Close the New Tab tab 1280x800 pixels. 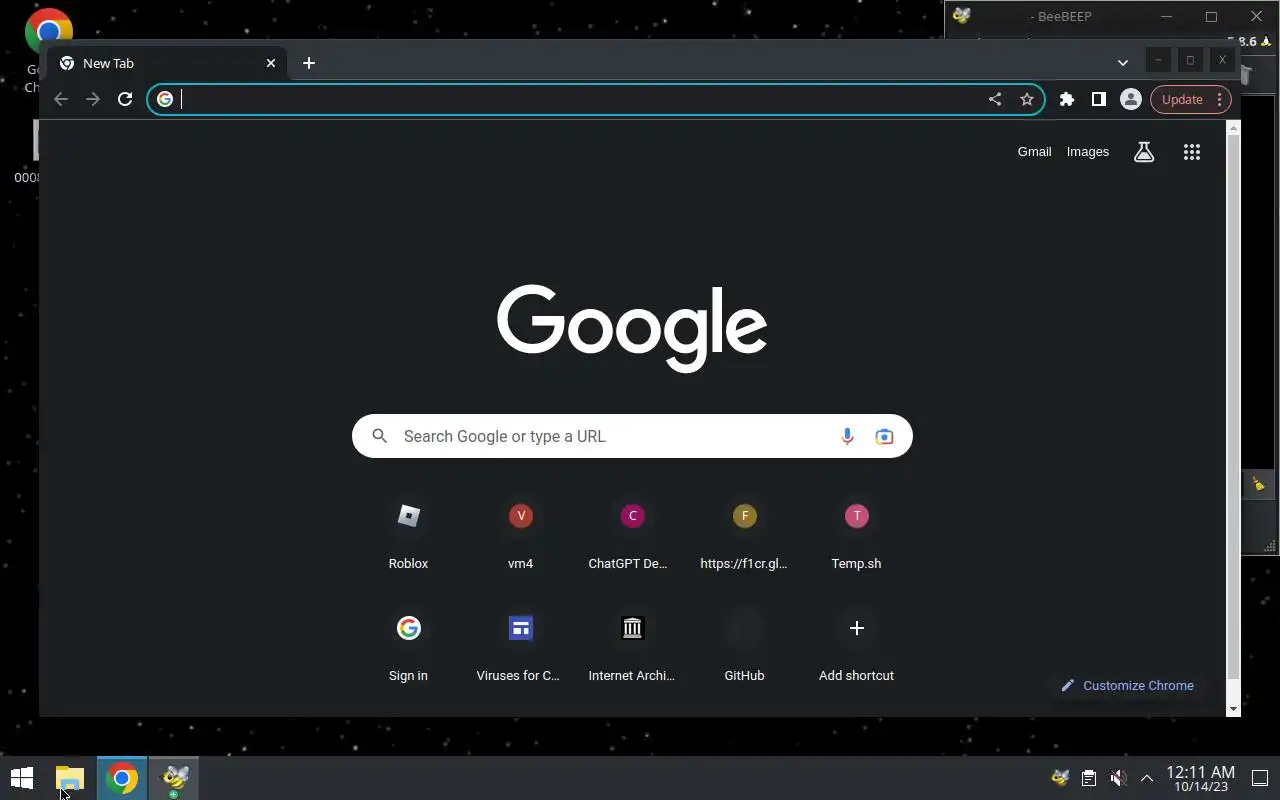click(x=271, y=63)
